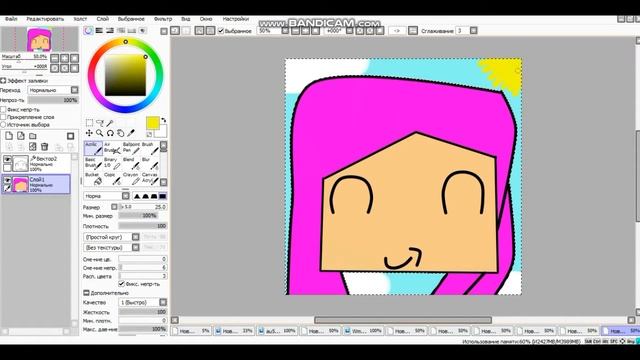
Task: Choose the flattest brush edge shape
Action: [x=162, y=196]
